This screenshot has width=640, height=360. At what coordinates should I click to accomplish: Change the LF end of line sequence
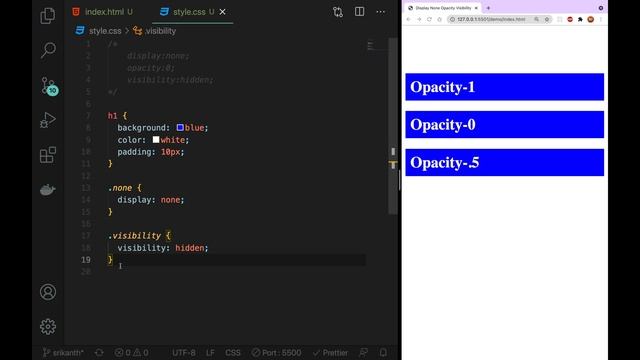[x=210, y=353]
